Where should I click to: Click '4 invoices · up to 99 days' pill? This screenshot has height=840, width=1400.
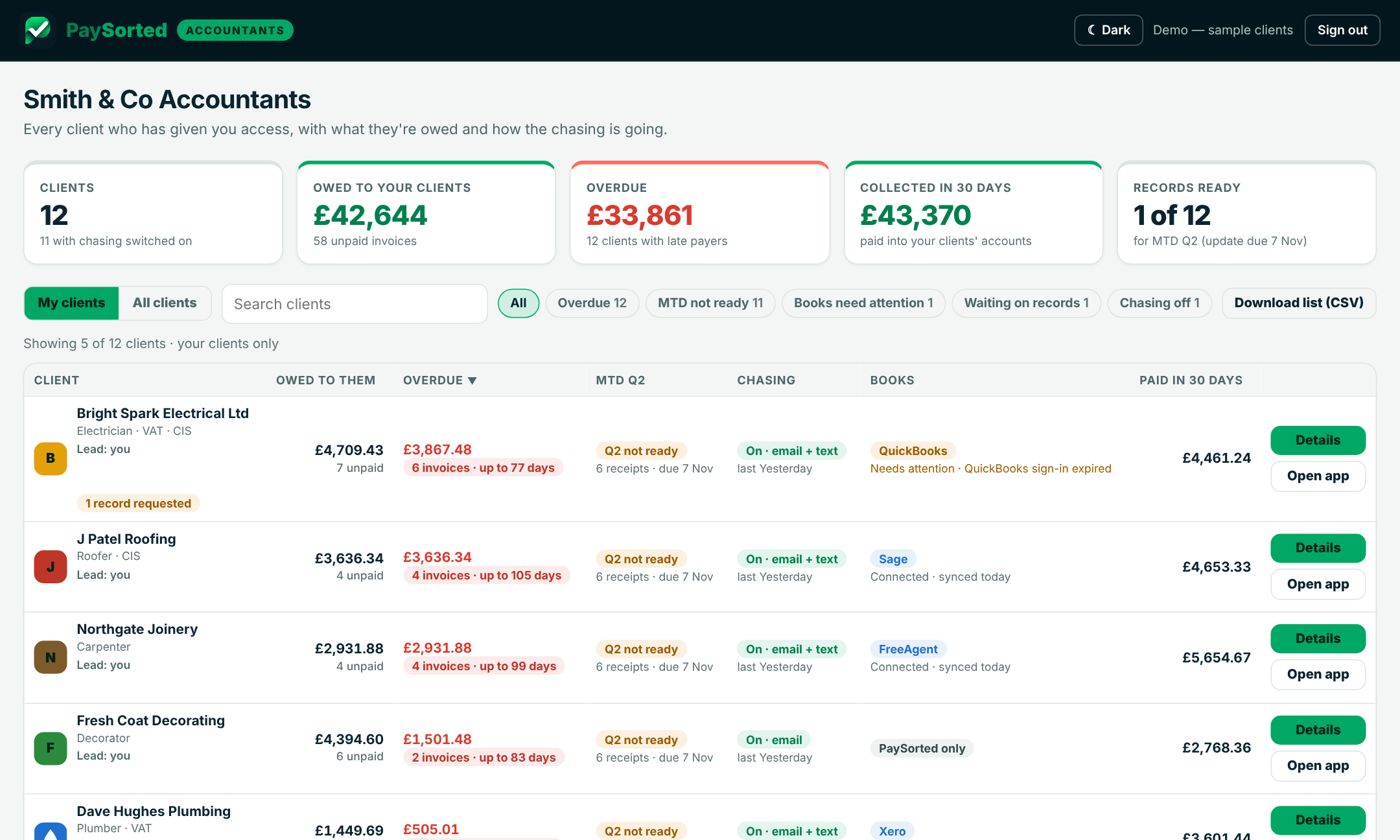click(483, 666)
